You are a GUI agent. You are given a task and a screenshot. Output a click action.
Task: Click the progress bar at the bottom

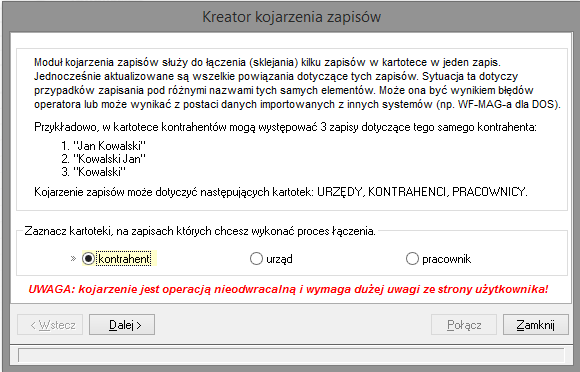pyautogui.click(x=291, y=355)
